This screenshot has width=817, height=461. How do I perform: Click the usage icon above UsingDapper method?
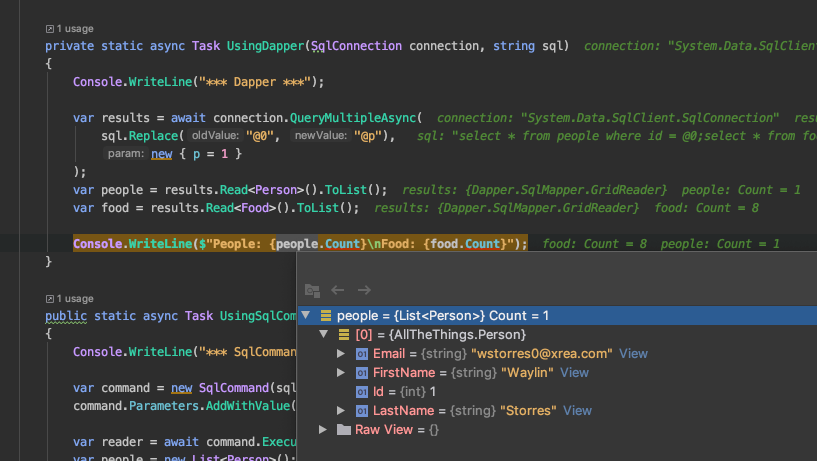pyautogui.click(x=49, y=29)
